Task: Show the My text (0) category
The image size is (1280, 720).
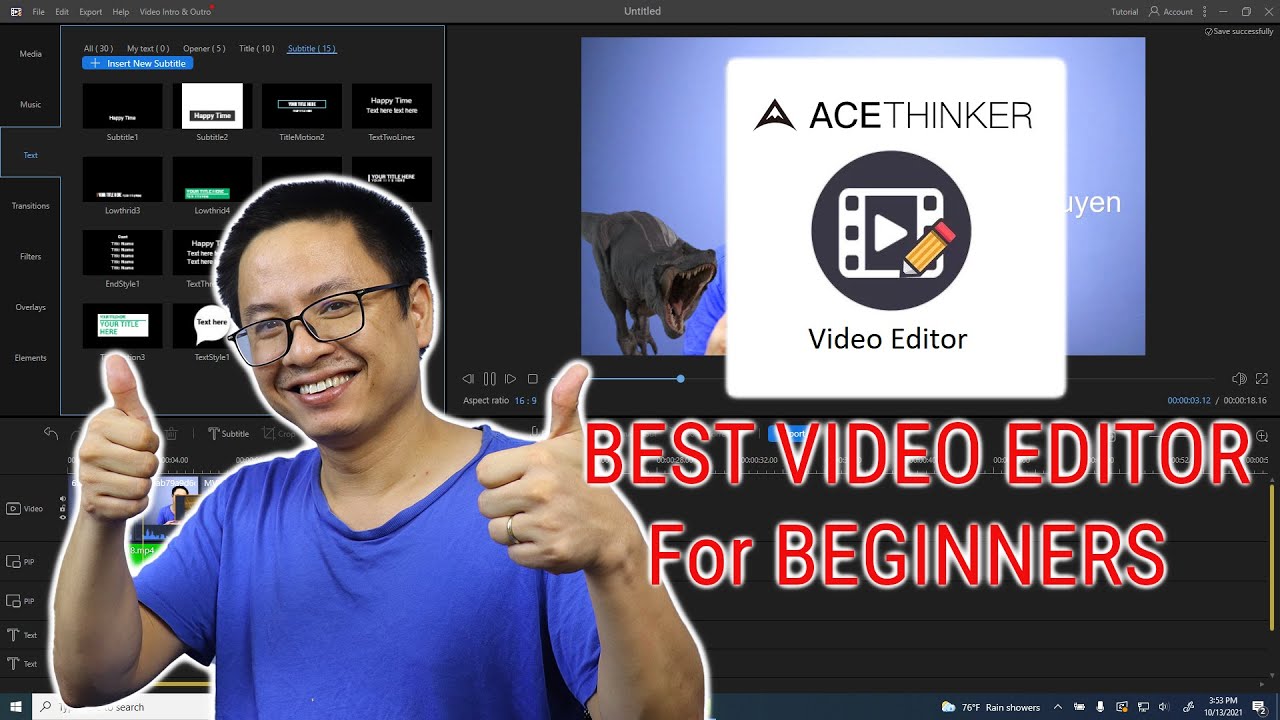Action: pyautogui.click(x=148, y=48)
